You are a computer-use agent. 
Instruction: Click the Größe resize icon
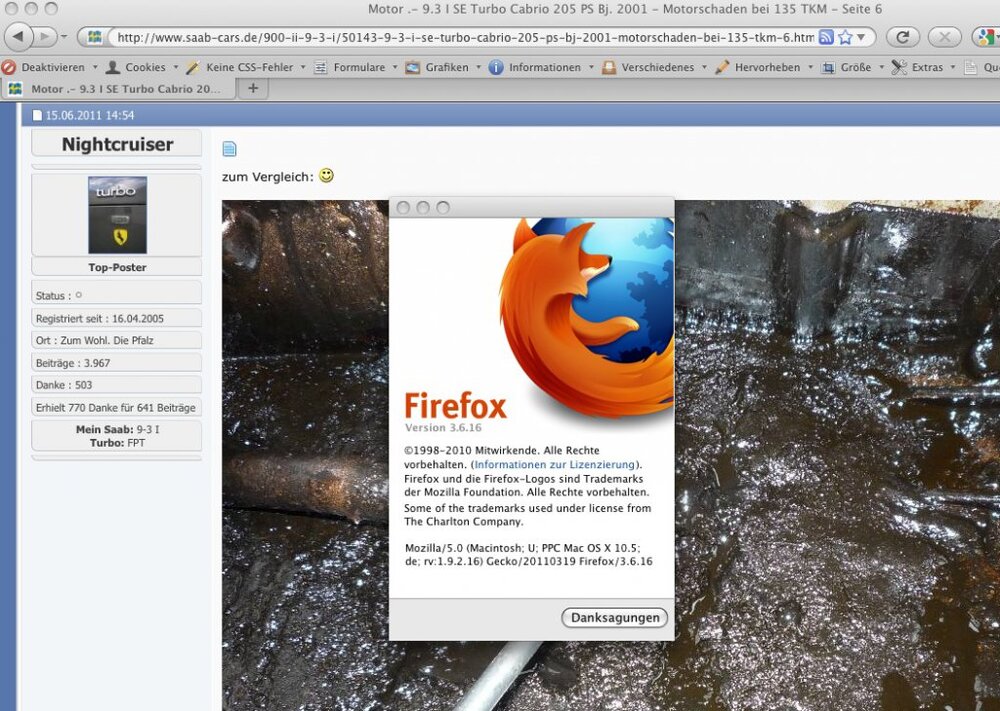coord(828,67)
